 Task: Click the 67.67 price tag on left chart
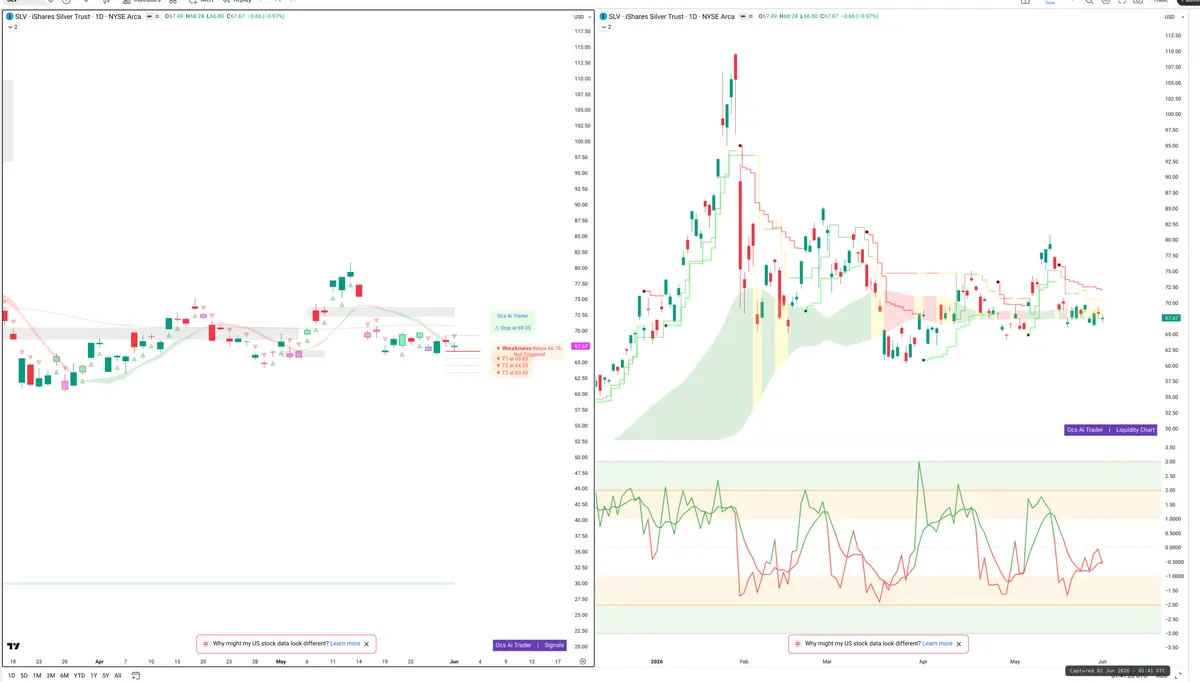coord(580,346)
